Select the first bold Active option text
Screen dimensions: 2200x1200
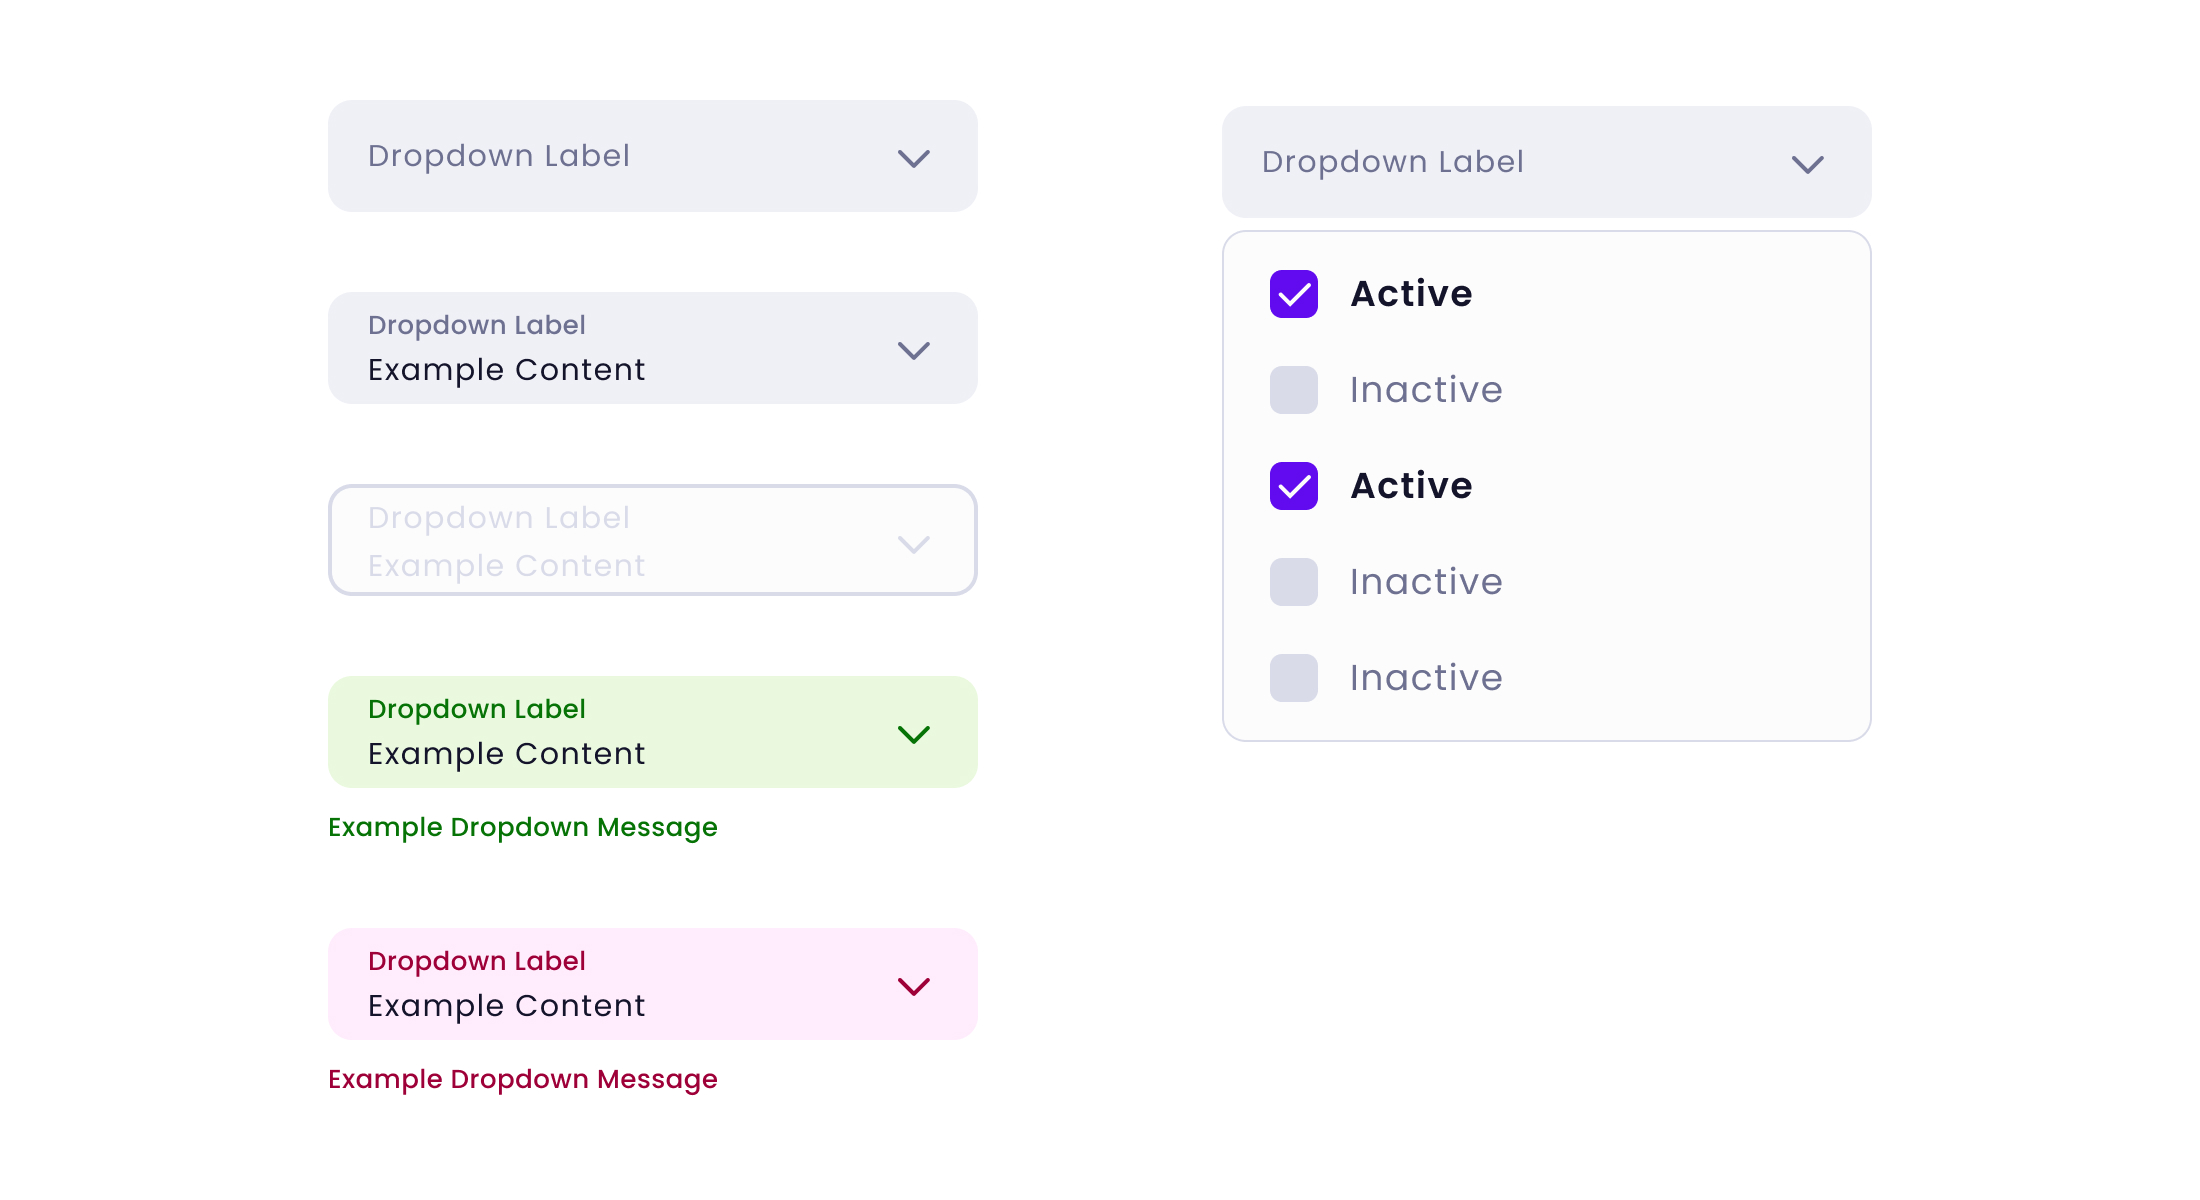pyautogui.click(x=1411, y=294)
